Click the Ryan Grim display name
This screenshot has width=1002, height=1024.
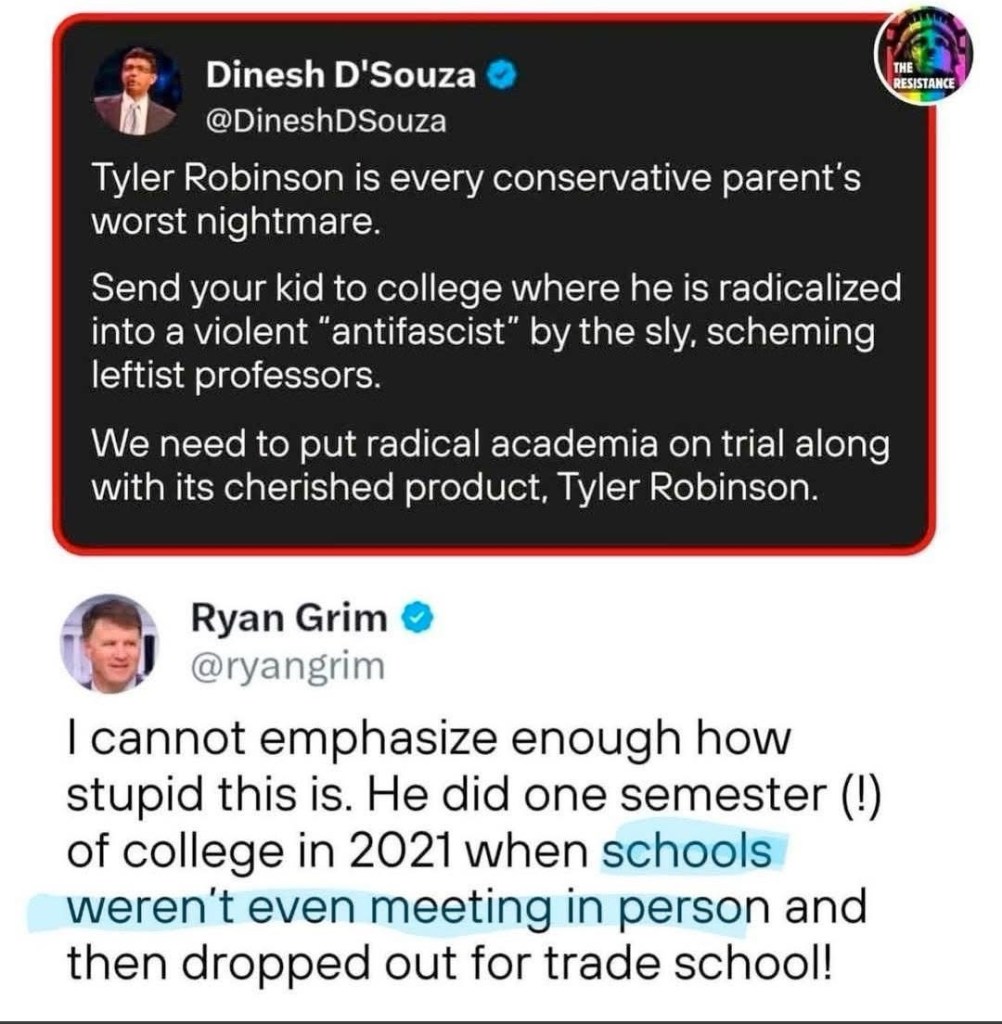click(288, 620)
